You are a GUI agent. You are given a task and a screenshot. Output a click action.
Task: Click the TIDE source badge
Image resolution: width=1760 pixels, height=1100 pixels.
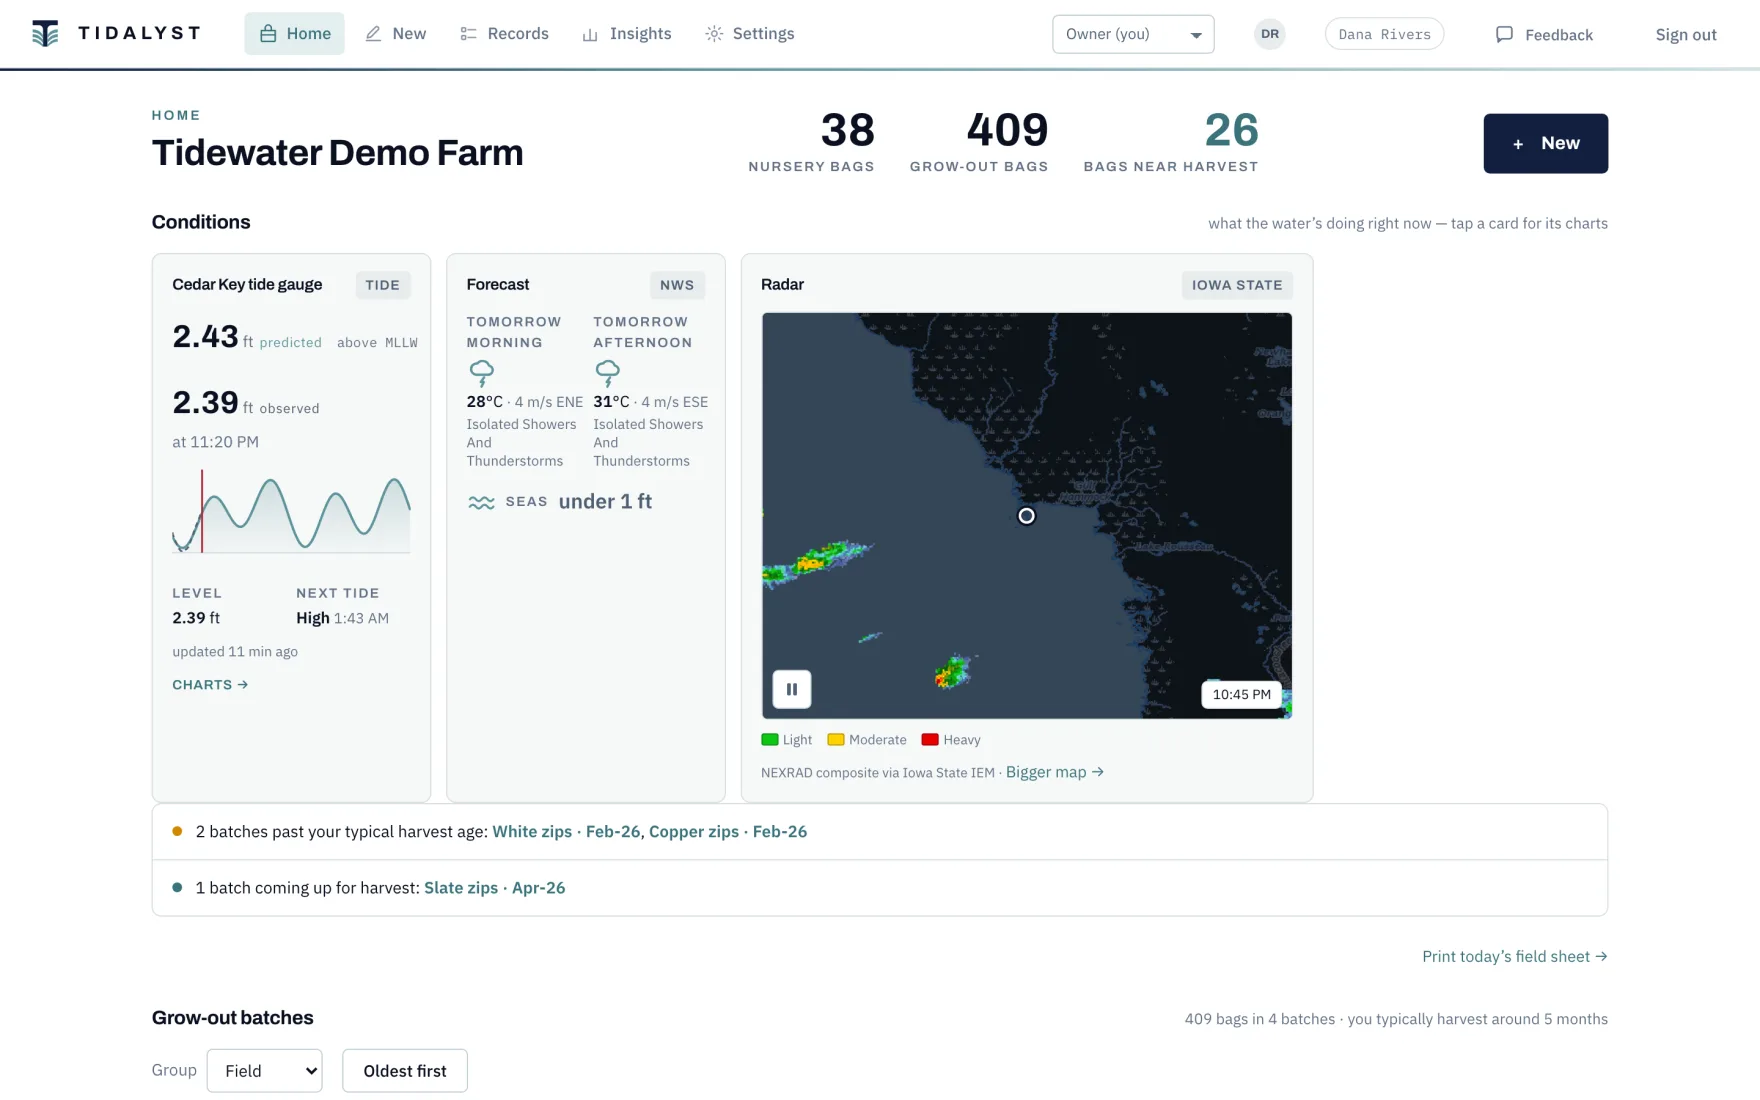[x=382, y=285]
